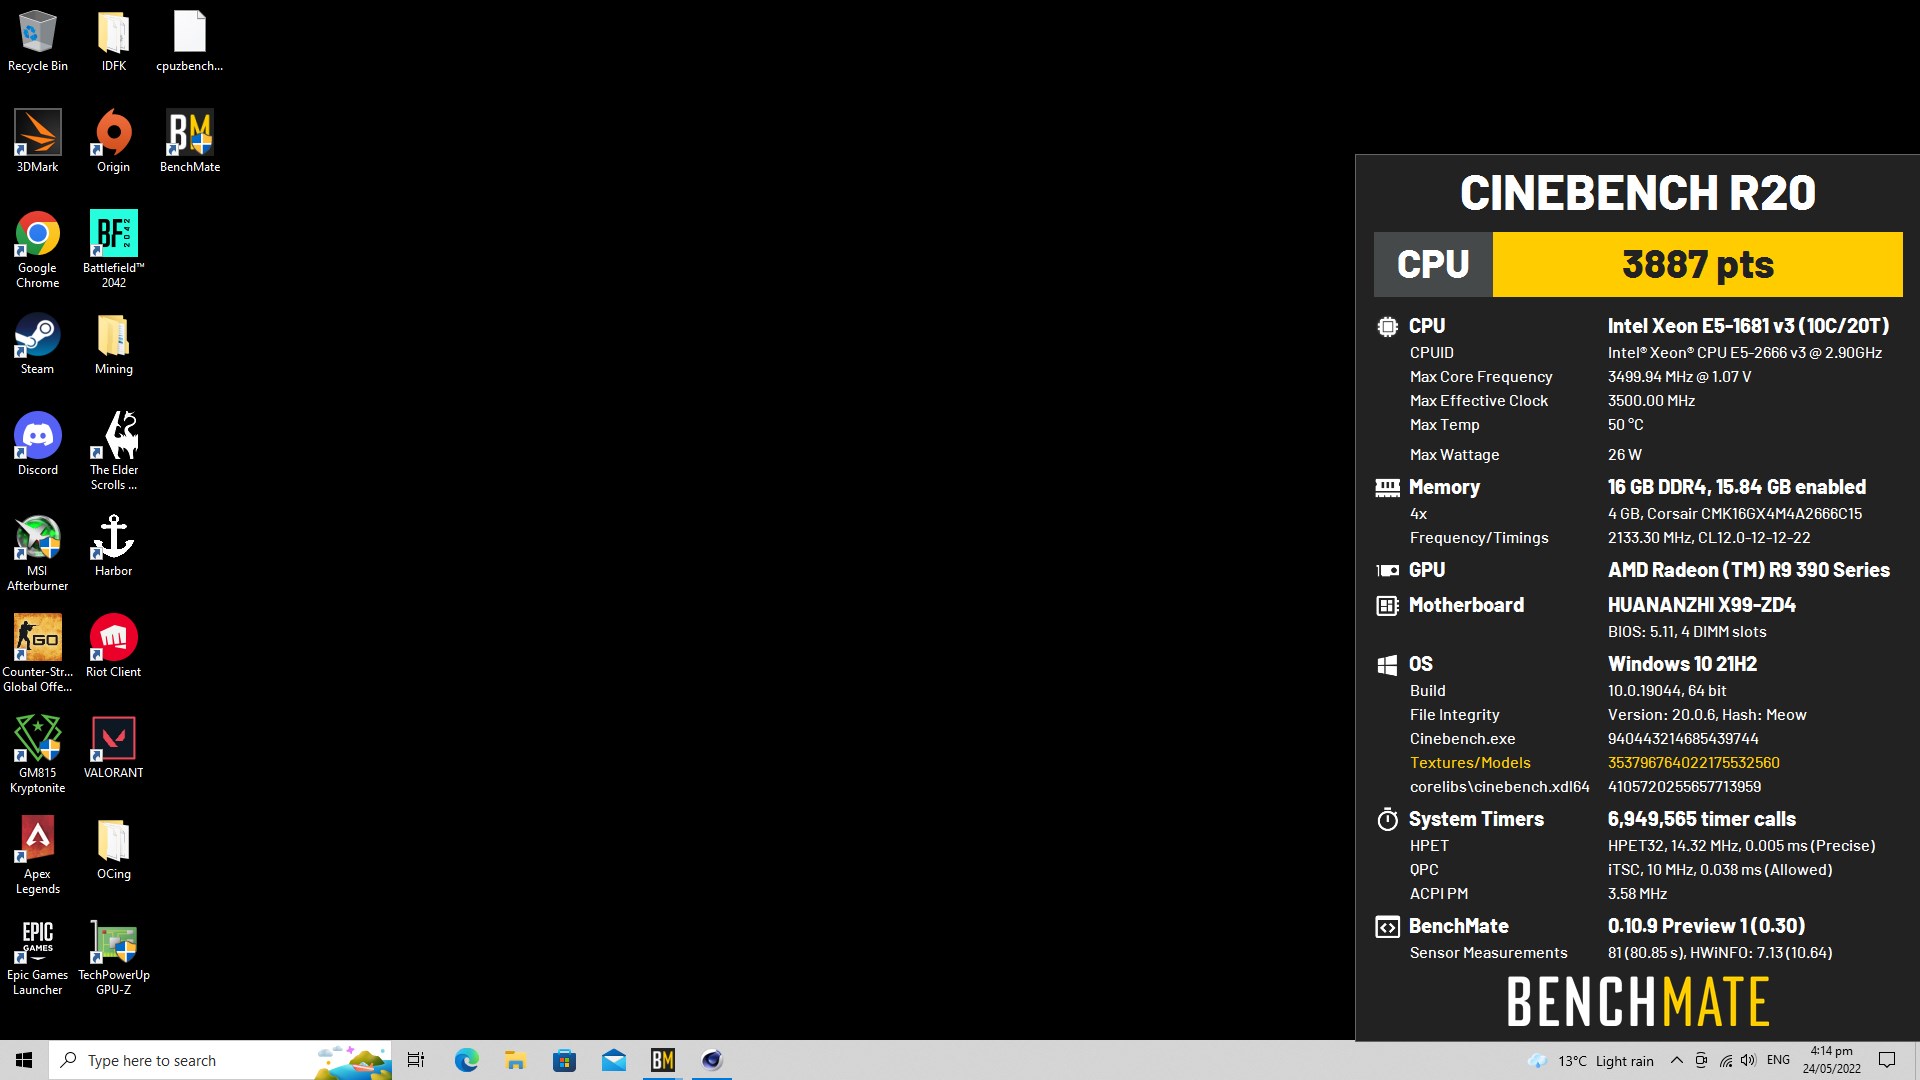Open the clock showing 4:14 pm

click(x=1831, y=1060)
